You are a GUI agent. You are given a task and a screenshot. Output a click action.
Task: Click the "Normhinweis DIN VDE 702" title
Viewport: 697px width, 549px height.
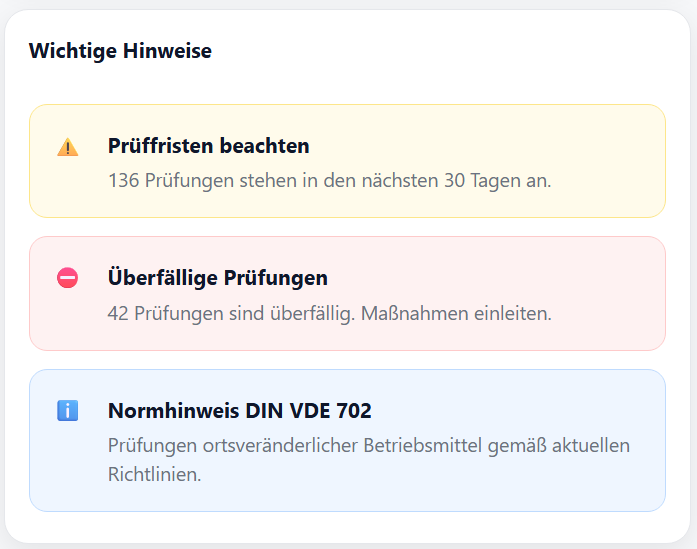pos(239,410)
